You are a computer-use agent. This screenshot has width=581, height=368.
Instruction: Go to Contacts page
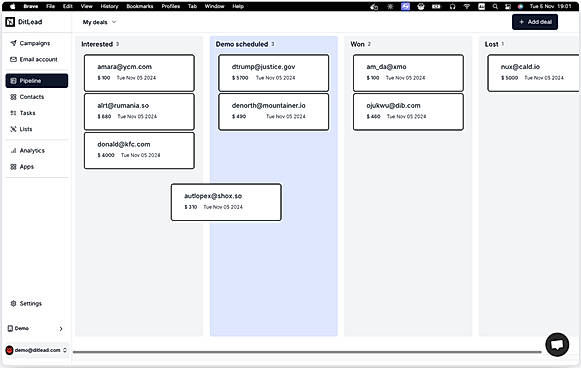27,97
